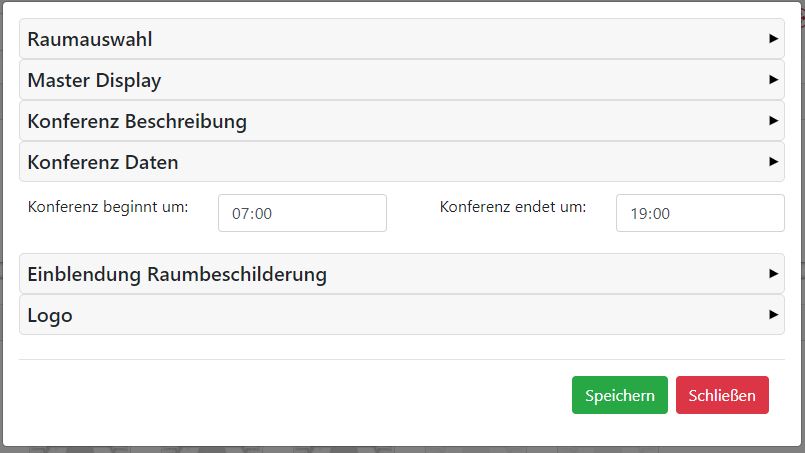Click the triangle icon on the Logo row
805x453 pixels.
773,314
